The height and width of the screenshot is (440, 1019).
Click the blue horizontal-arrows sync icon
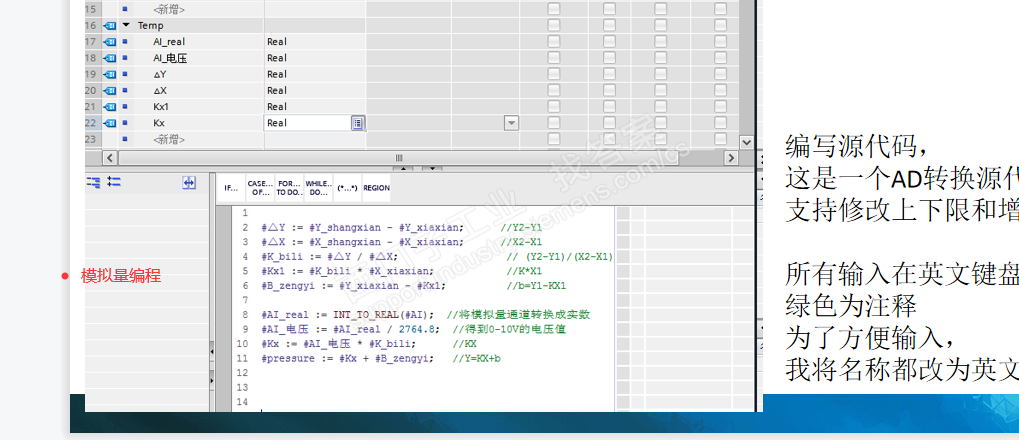tap(189, 183)
